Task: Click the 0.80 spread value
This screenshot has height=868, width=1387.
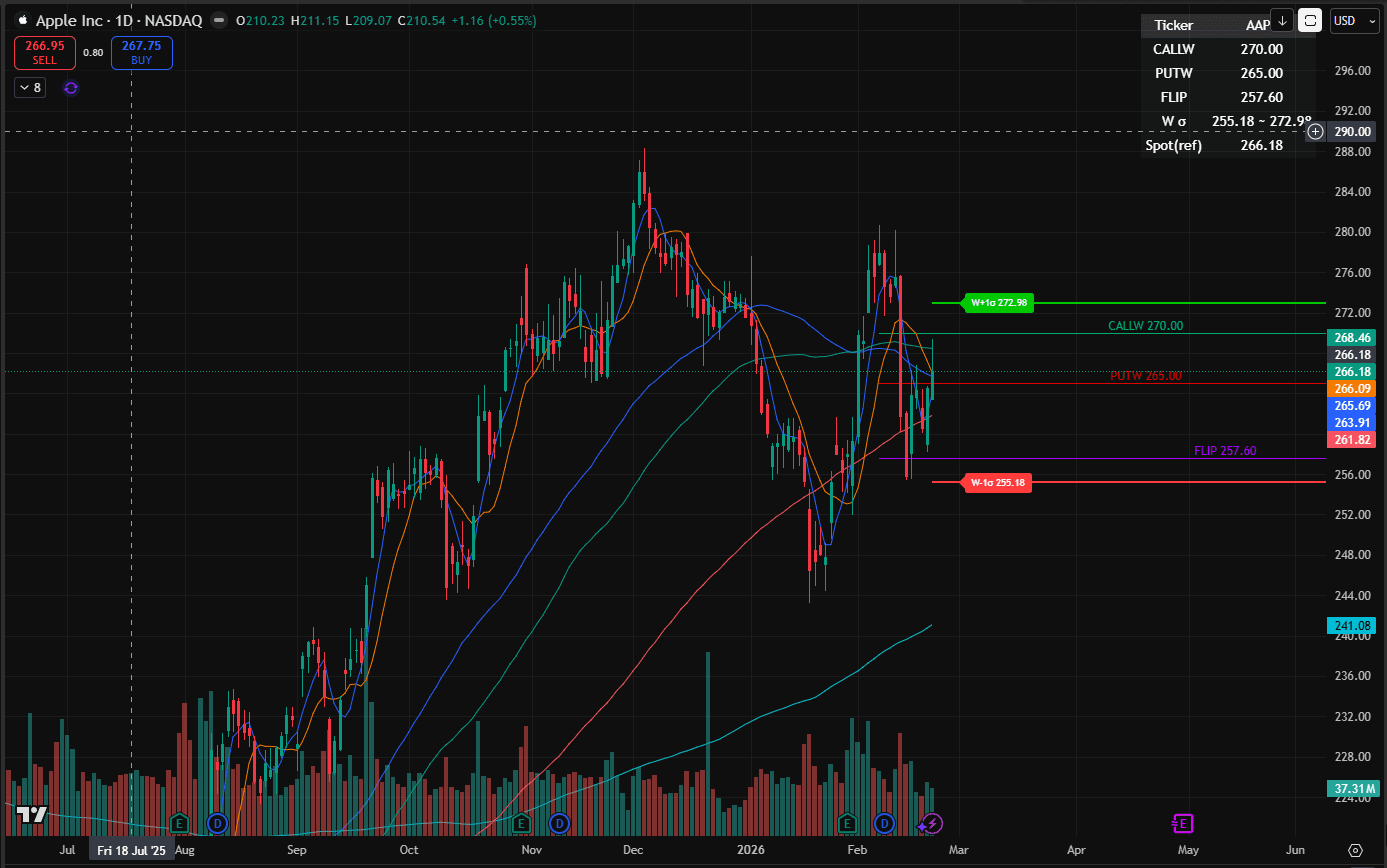Action: pos(93,53)
